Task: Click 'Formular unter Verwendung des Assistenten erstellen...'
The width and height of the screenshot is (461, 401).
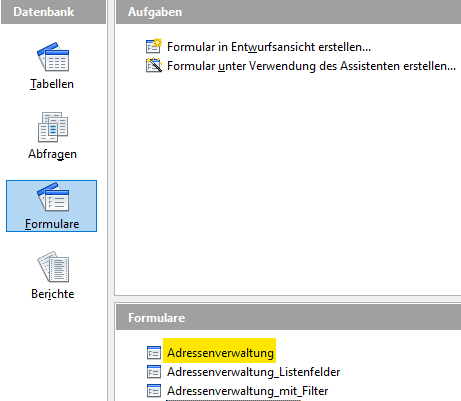Action: coord(311,66)
